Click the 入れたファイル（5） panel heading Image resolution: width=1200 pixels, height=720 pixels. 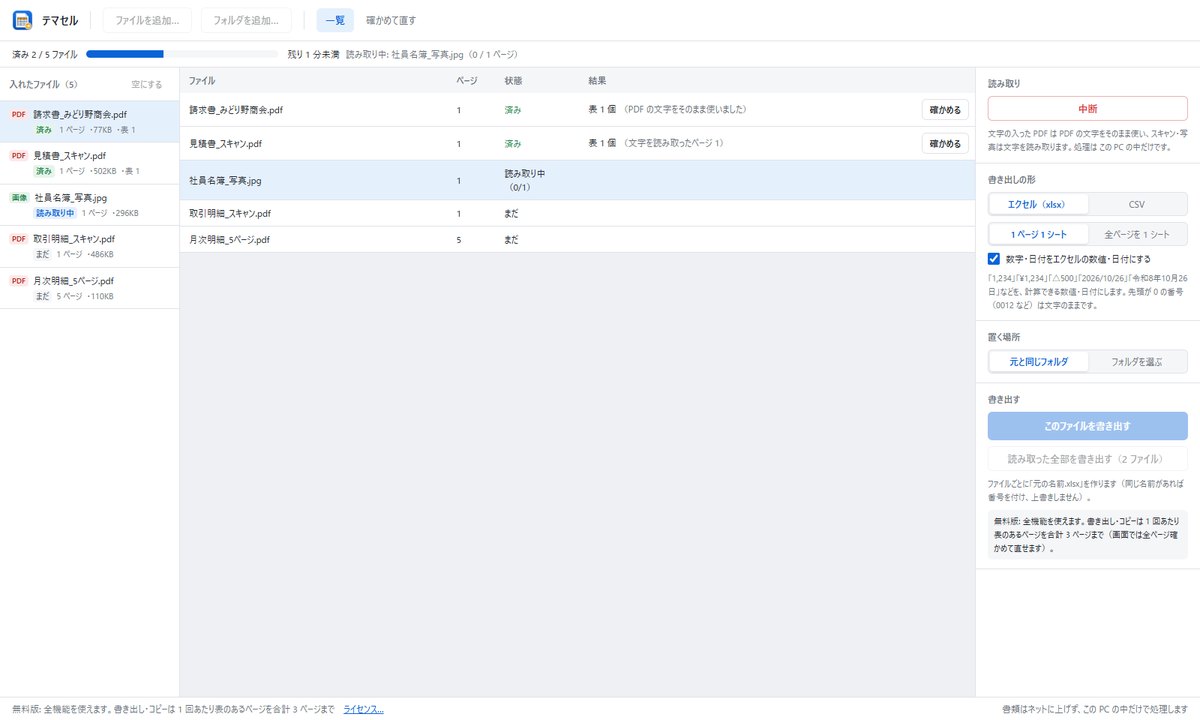44,85
